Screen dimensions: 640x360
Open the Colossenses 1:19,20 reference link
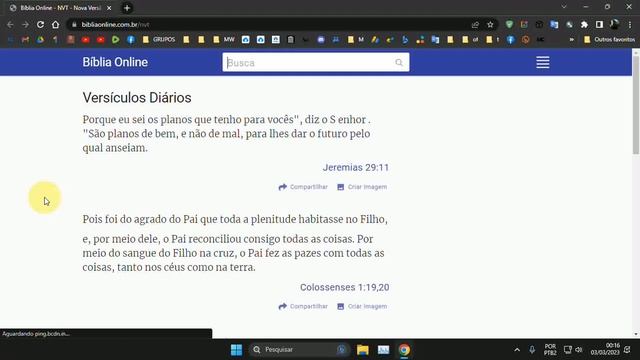click(344, 287)
